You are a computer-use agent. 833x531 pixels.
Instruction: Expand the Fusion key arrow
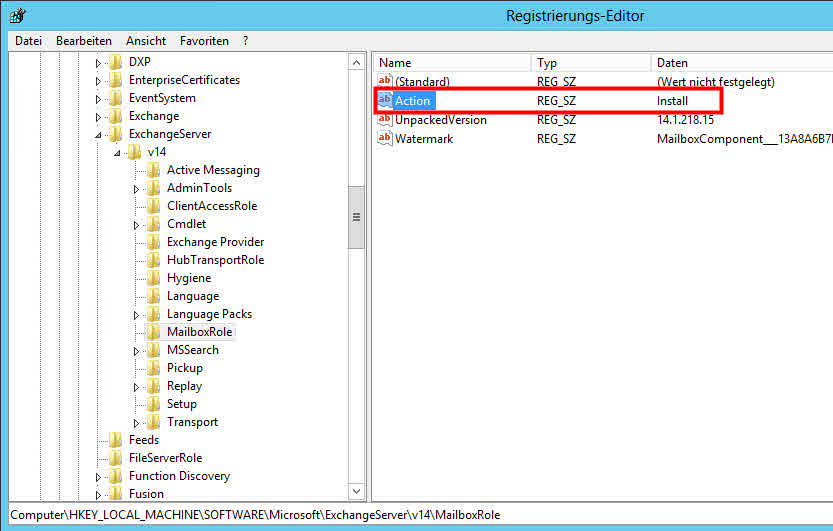[98, 495]
